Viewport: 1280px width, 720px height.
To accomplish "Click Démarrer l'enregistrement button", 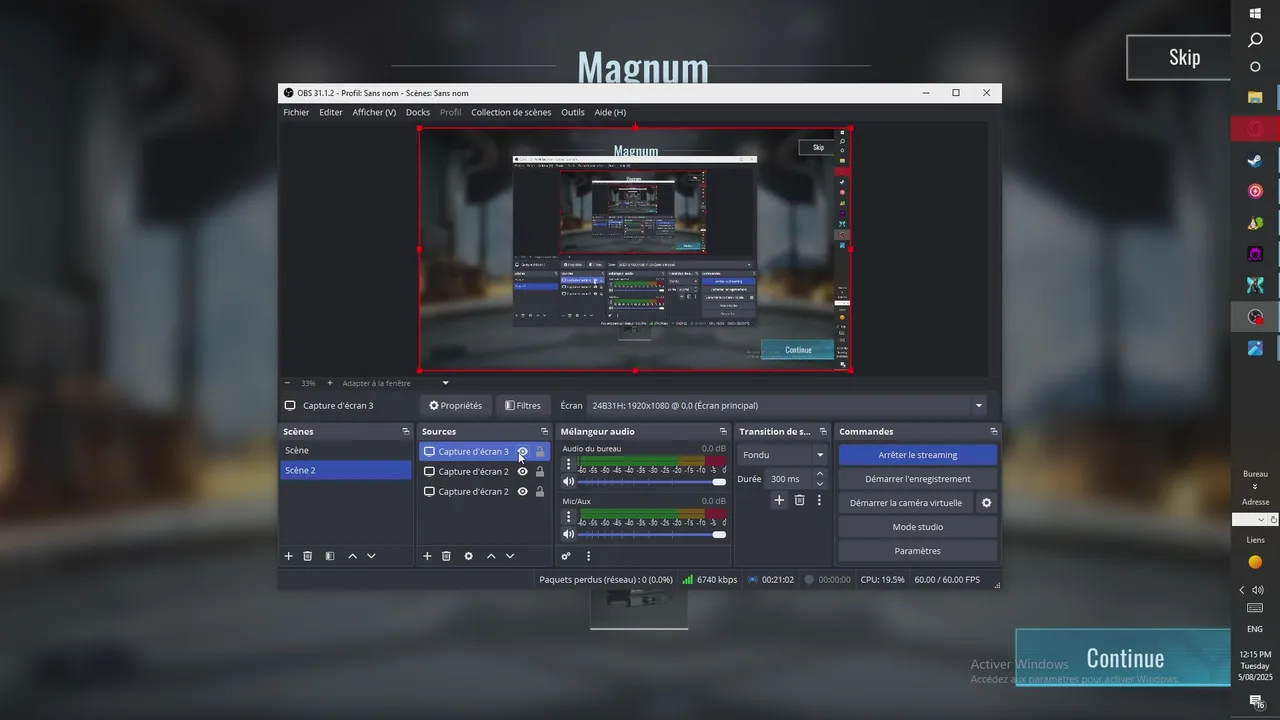I will pos(918,479).
